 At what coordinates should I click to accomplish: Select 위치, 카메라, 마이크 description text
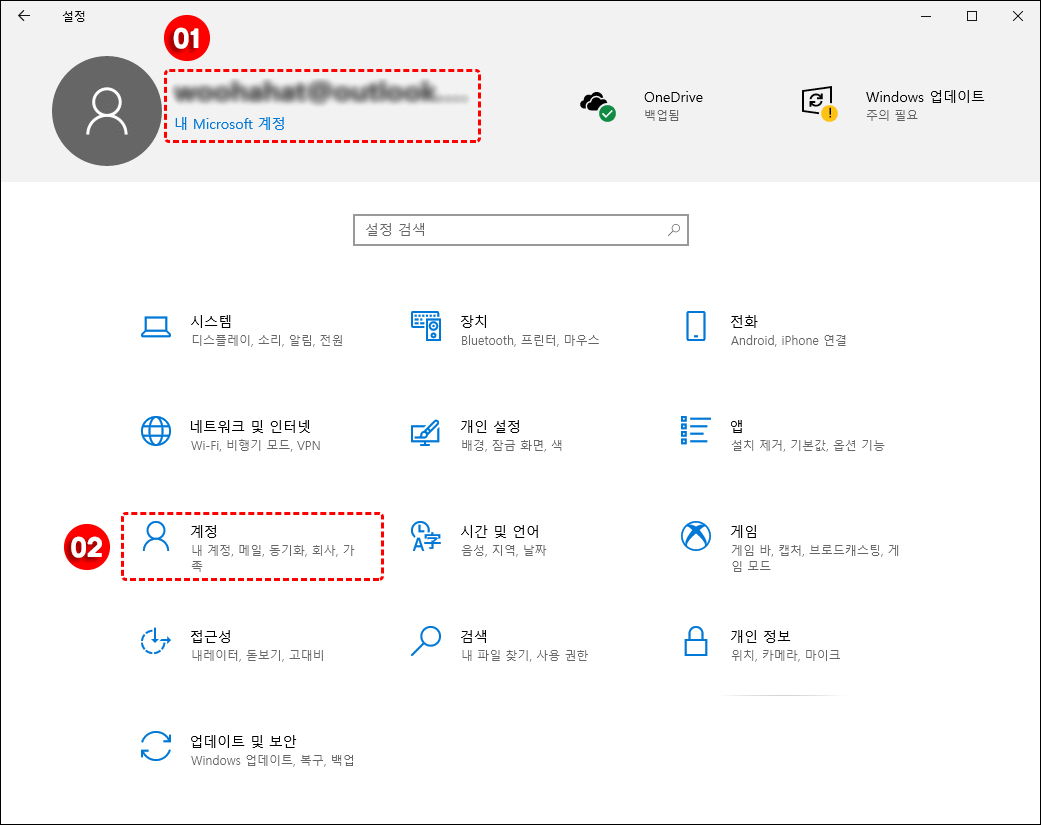785,655
